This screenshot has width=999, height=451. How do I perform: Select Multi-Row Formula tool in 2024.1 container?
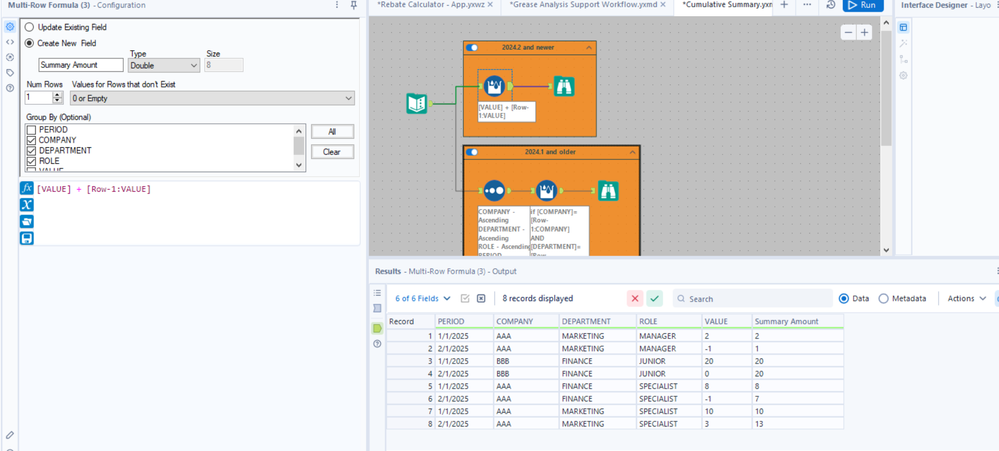point(546,190)
